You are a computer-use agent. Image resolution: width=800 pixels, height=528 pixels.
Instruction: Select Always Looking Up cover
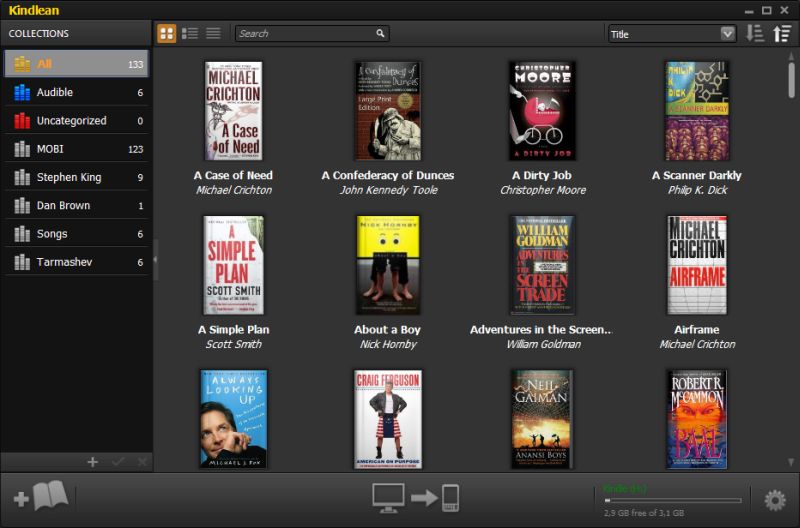[x=233, y=419]
